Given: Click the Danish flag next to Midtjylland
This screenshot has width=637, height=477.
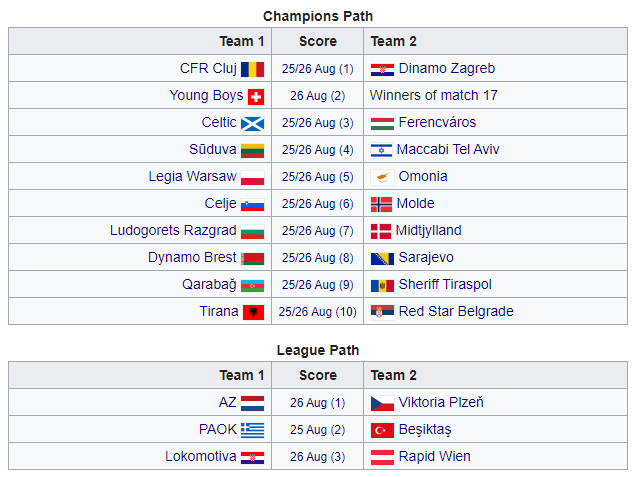Looking at the screenshot, I should [x=381, y=231].
